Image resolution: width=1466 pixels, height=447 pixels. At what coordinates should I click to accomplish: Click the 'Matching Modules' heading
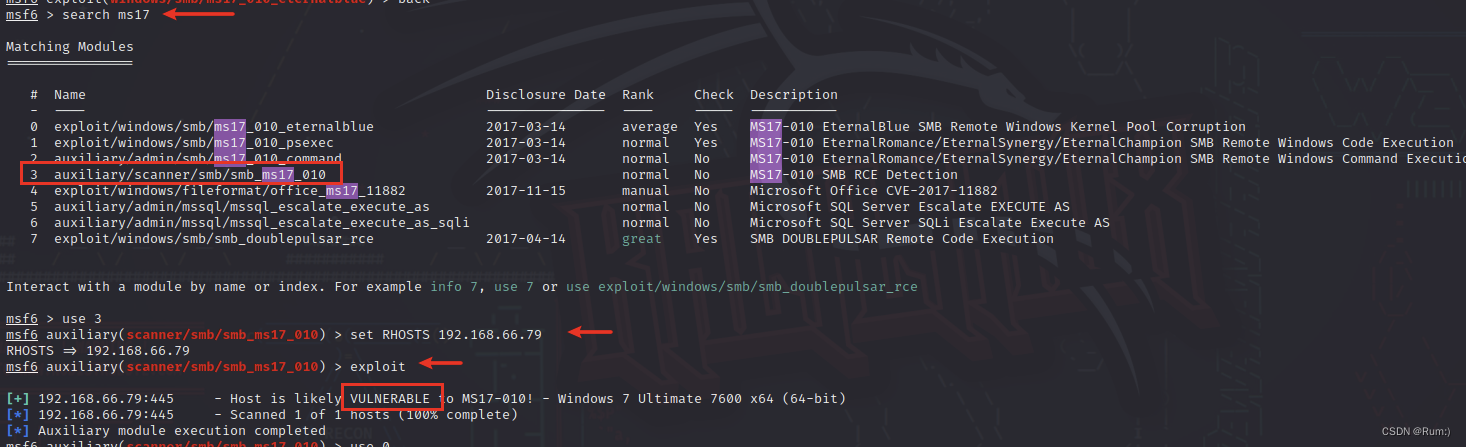tap(70, 47)
